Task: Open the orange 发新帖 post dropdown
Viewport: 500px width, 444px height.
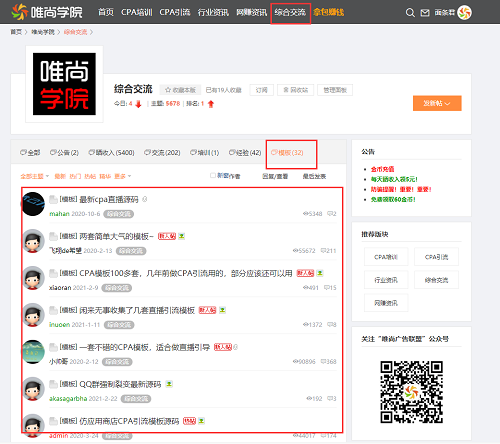Action: pos(437,103)
